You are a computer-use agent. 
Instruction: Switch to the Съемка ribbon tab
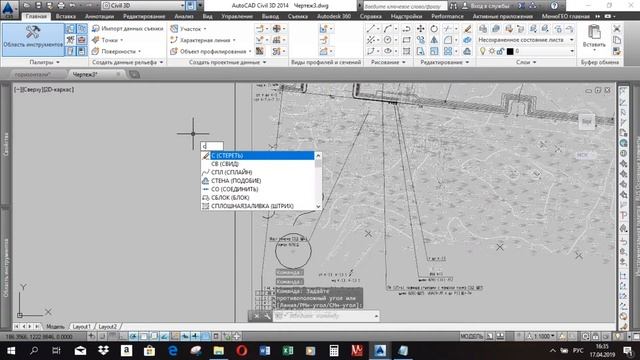click(x=298, y=16)
